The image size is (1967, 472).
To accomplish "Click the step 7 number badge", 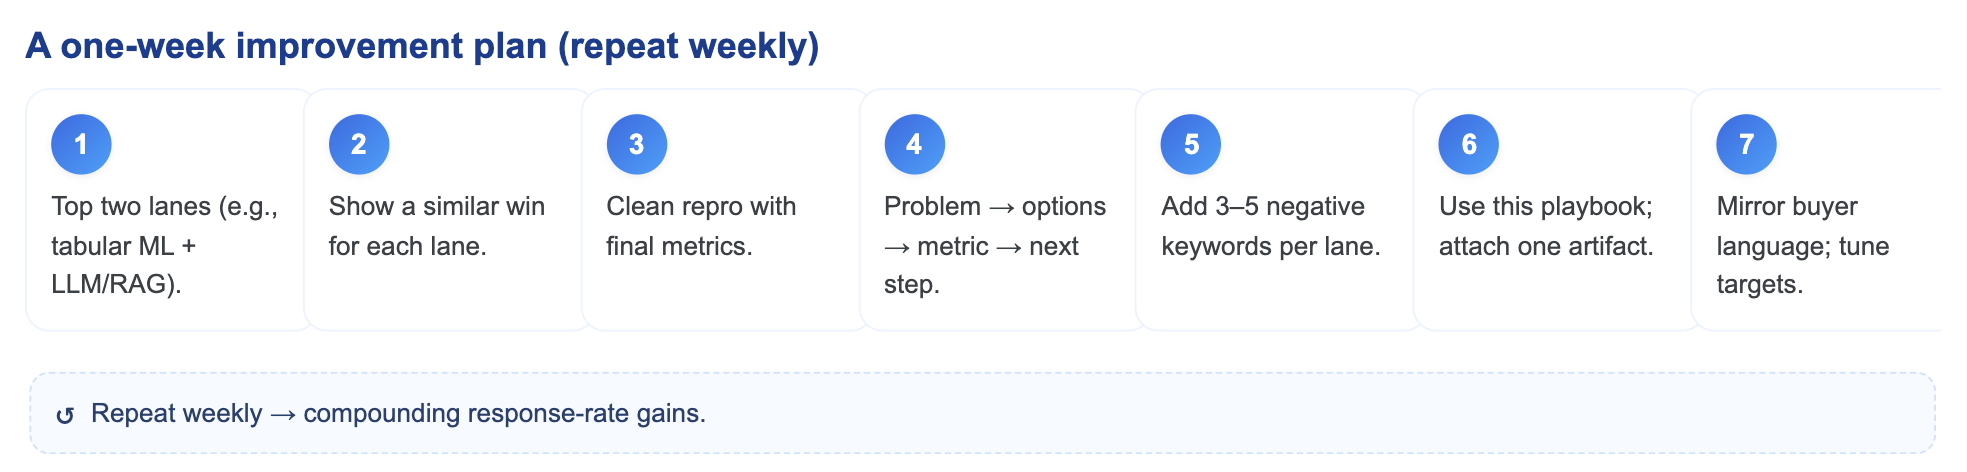I will (x=1746, y=144).
